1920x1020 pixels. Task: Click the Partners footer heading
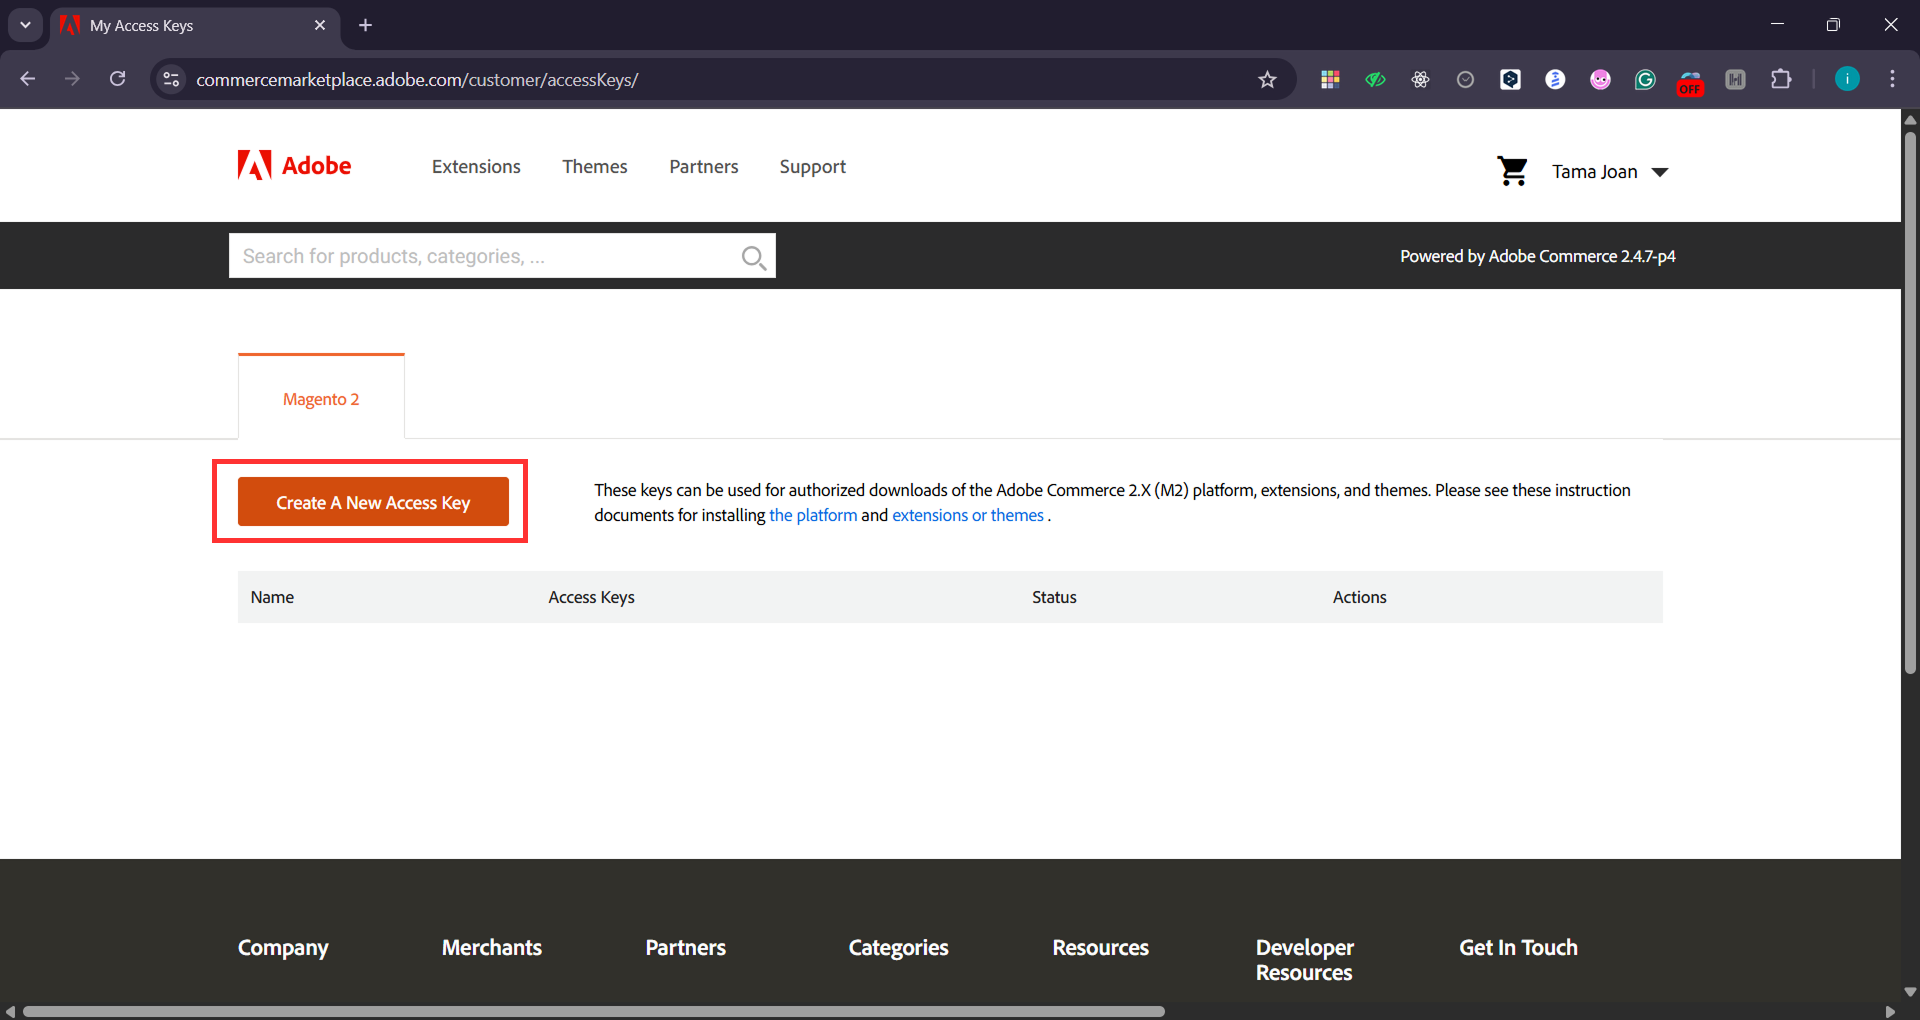coord(685,947)
